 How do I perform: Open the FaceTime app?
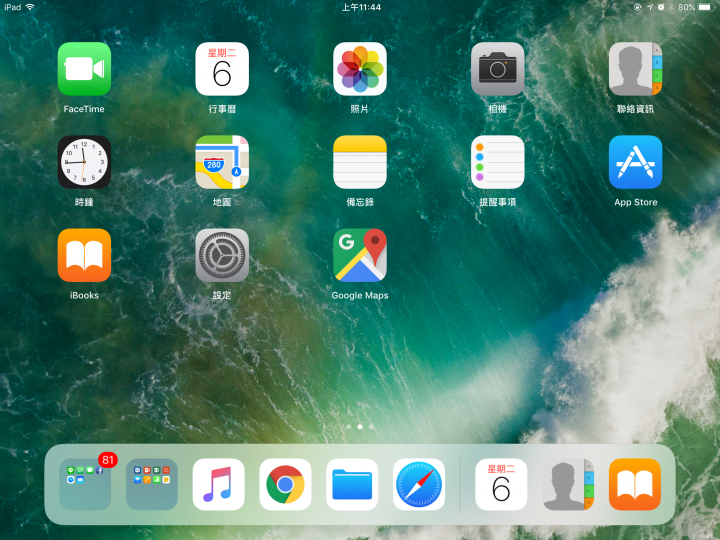(x=84, y=69)
